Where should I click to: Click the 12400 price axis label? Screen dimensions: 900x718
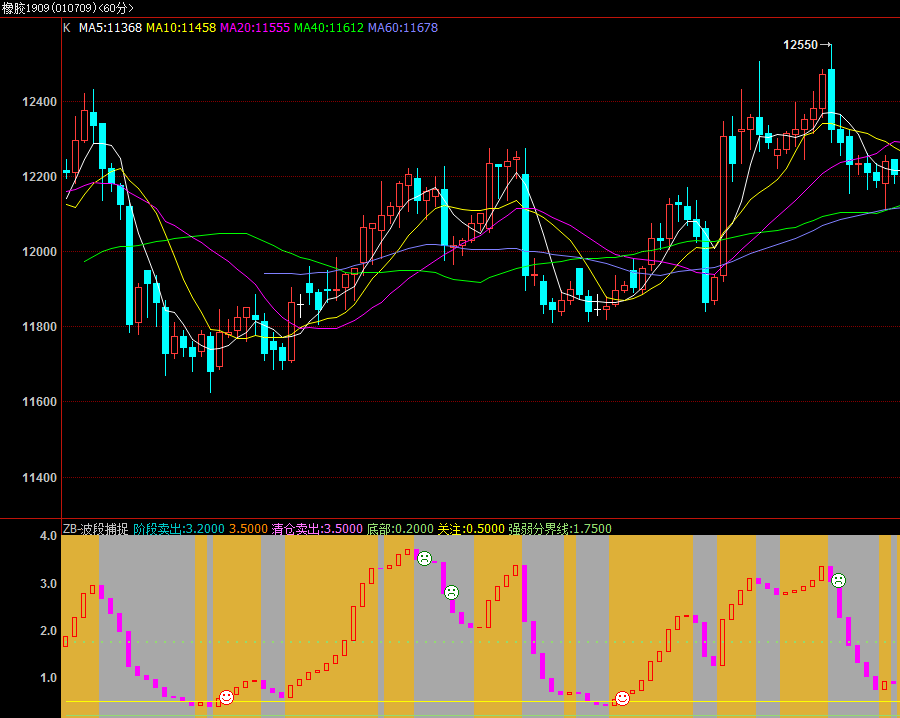pos(40,102)
